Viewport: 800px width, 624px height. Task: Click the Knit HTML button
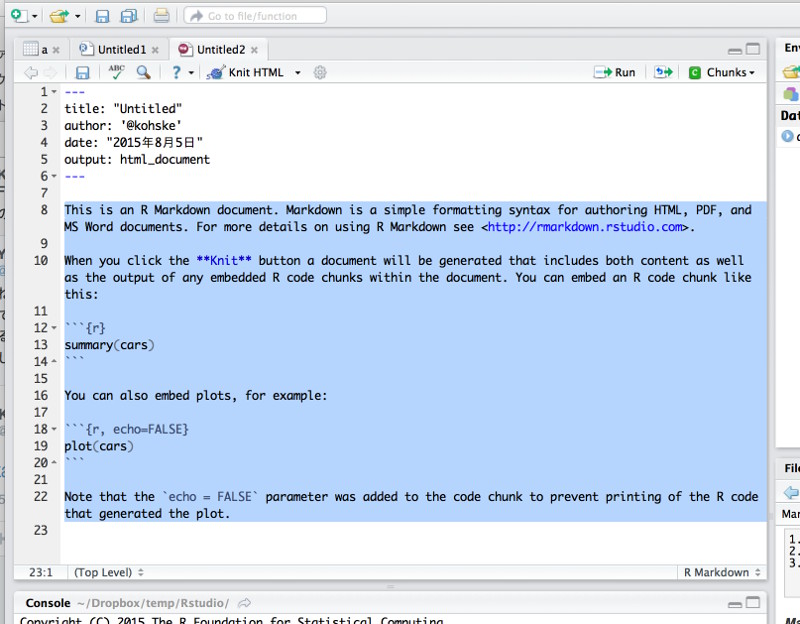click(x=245, y=72)
